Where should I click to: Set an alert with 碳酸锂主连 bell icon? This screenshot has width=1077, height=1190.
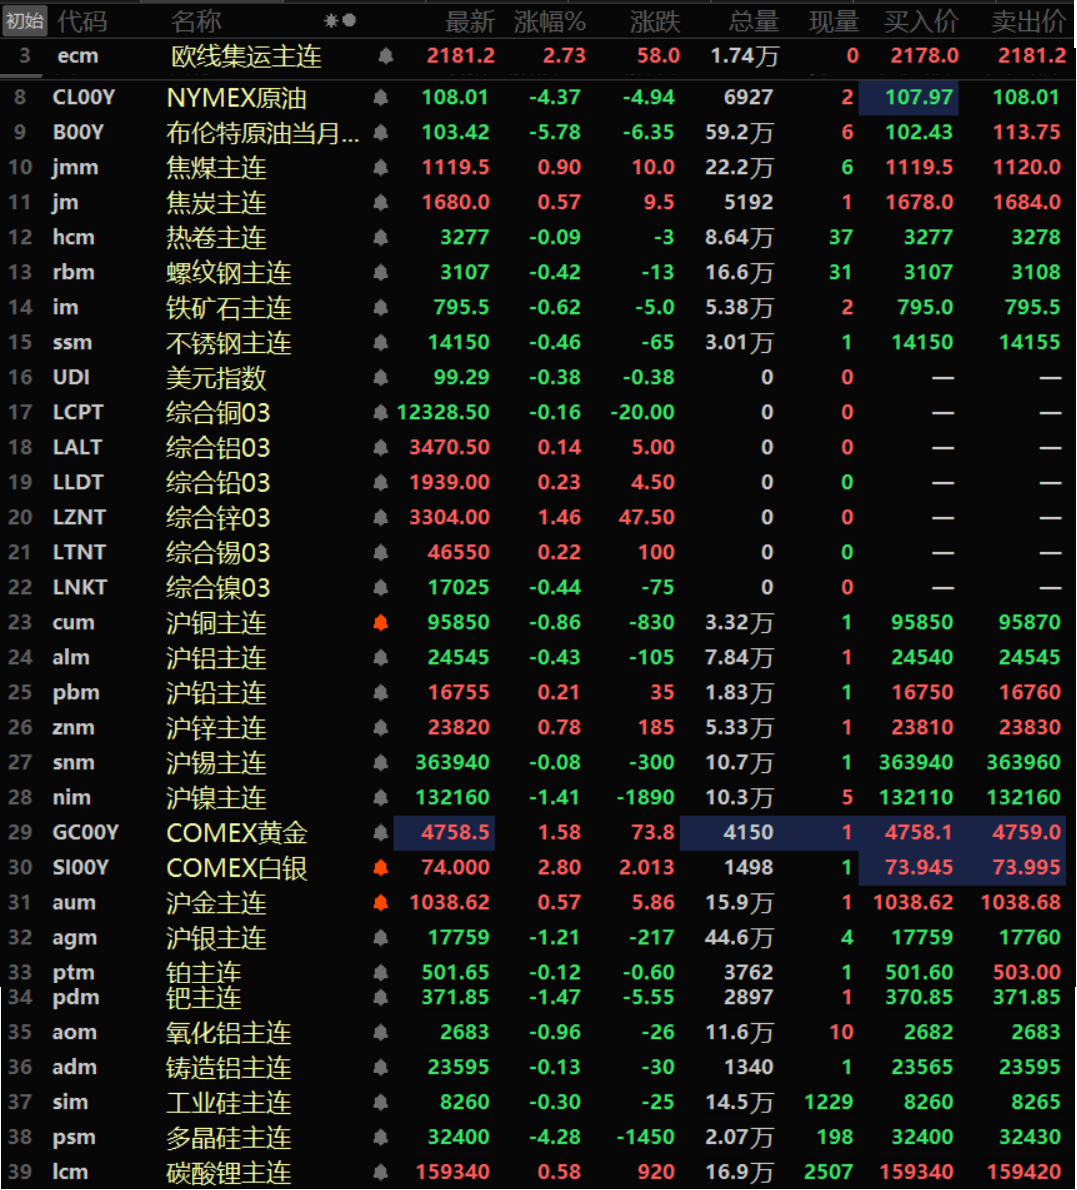(380, 1172)
